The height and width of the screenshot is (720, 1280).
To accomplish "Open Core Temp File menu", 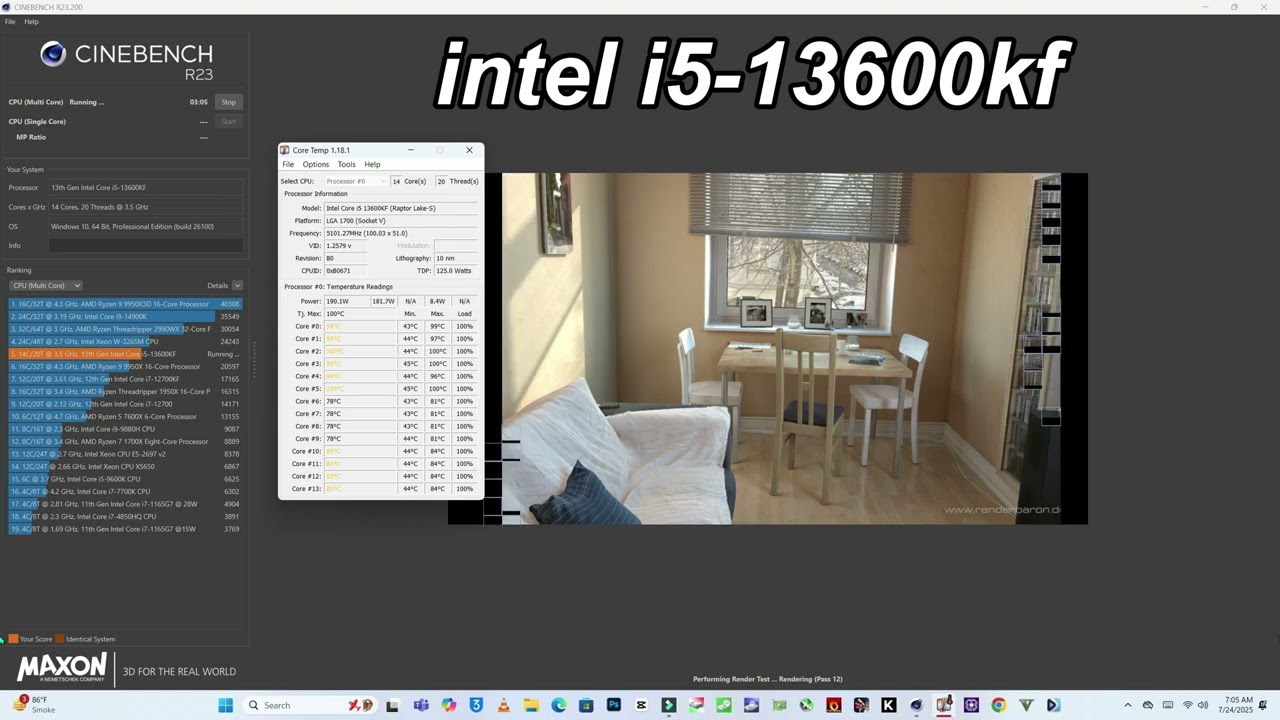I will (288, 164).
